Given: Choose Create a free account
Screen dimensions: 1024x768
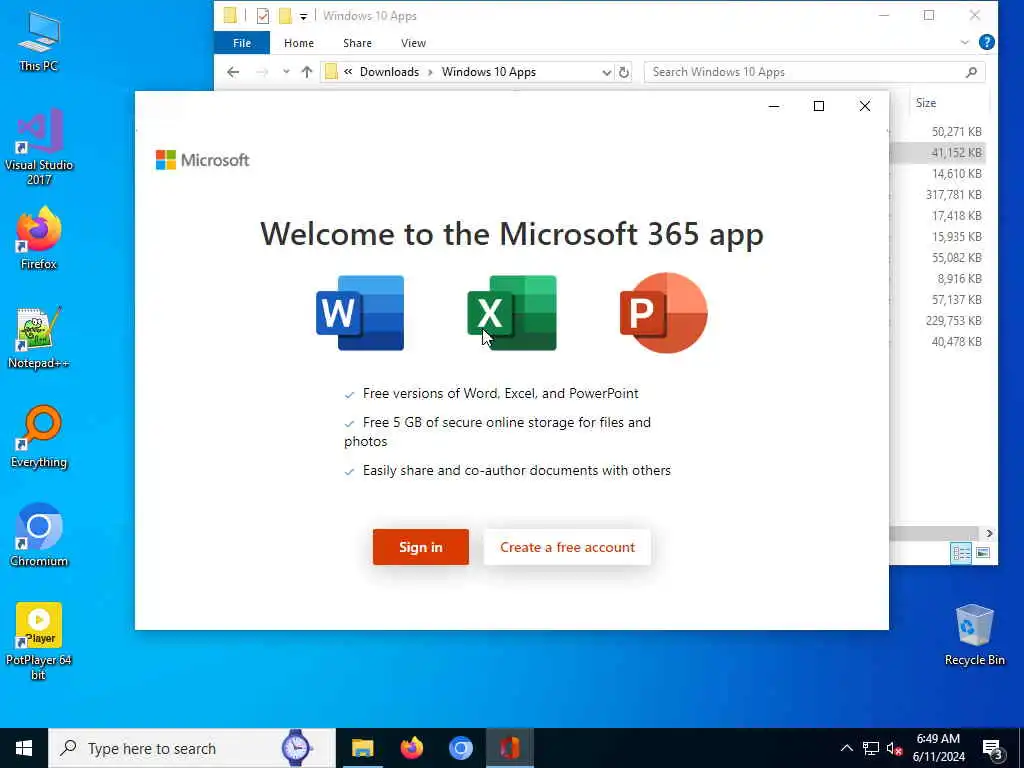Looking at the screenshot, I should pos(567,547).
